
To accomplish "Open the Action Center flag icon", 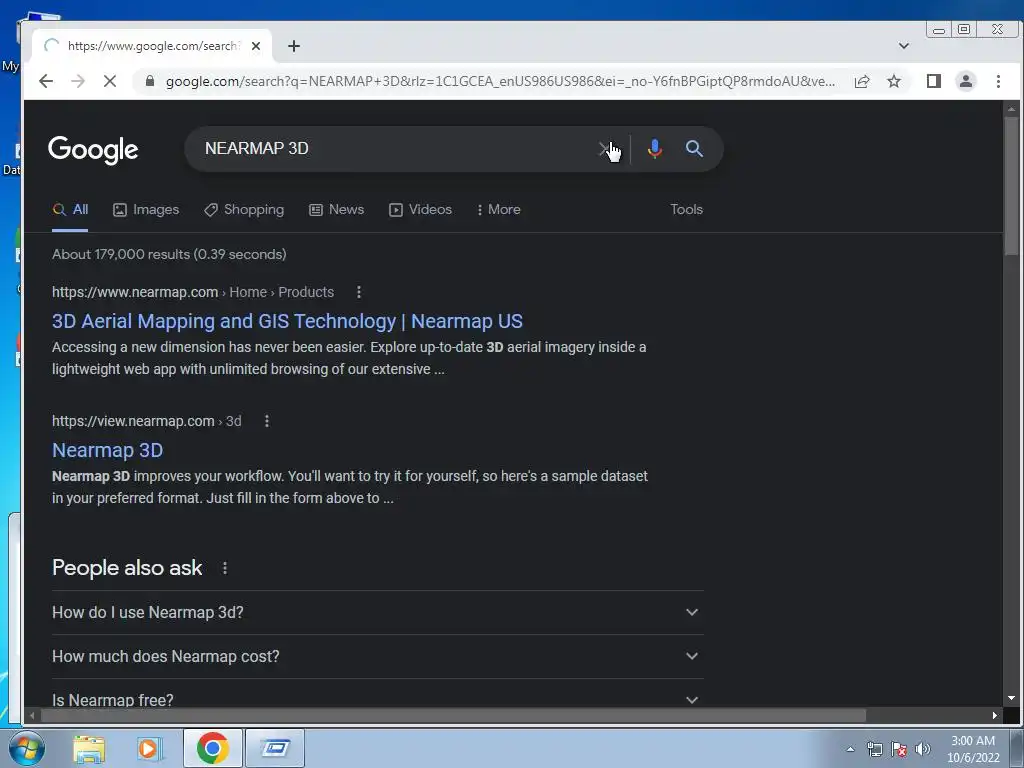I will (899, 749).
